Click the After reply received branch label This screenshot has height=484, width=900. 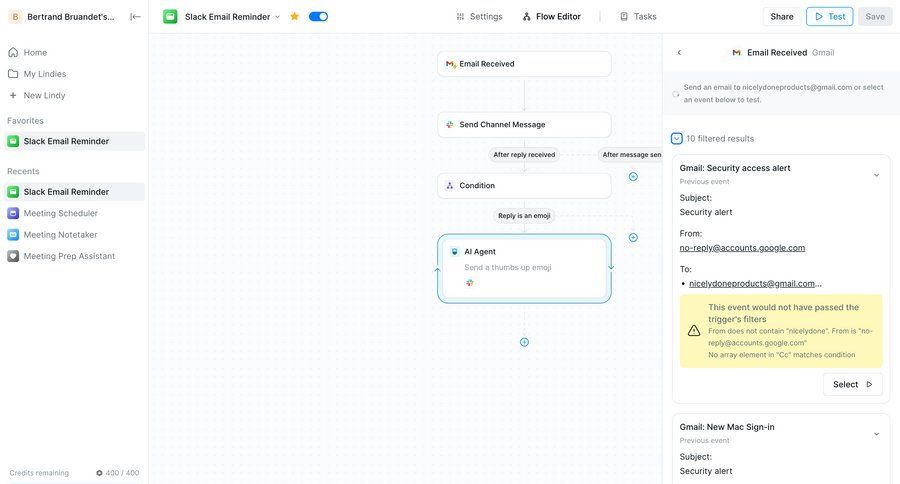(x=524, y=154)
